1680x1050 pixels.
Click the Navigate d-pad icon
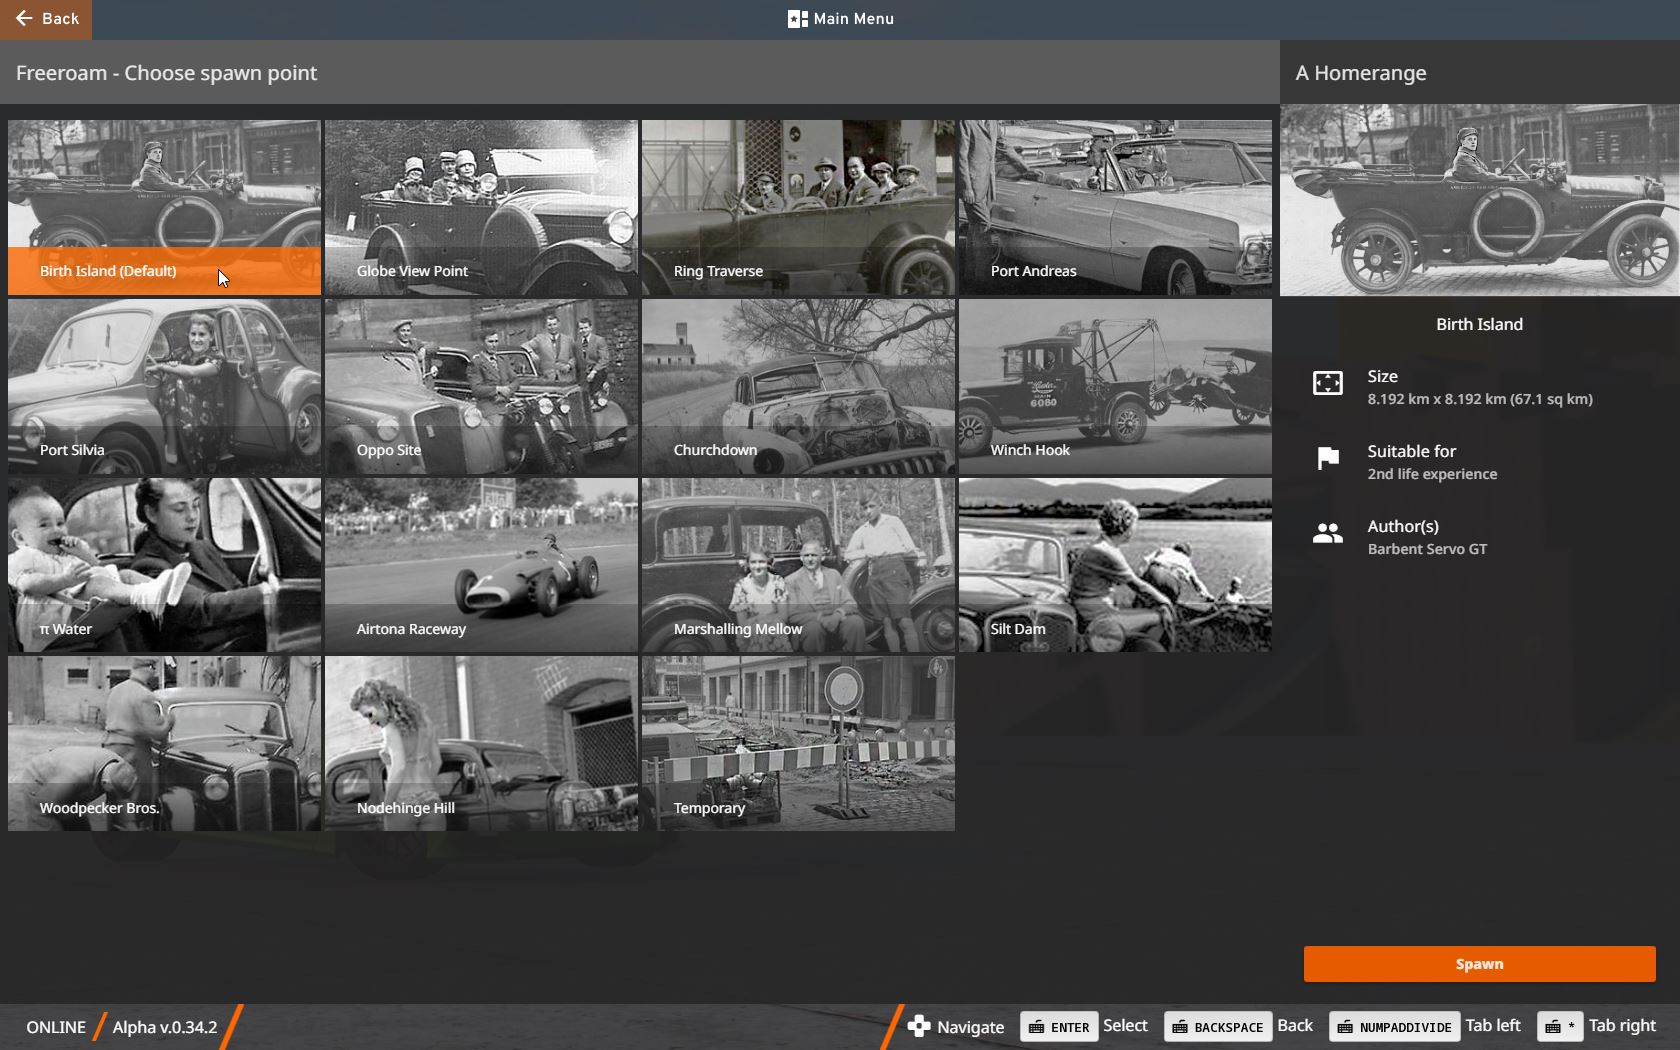click(918, 1026)
